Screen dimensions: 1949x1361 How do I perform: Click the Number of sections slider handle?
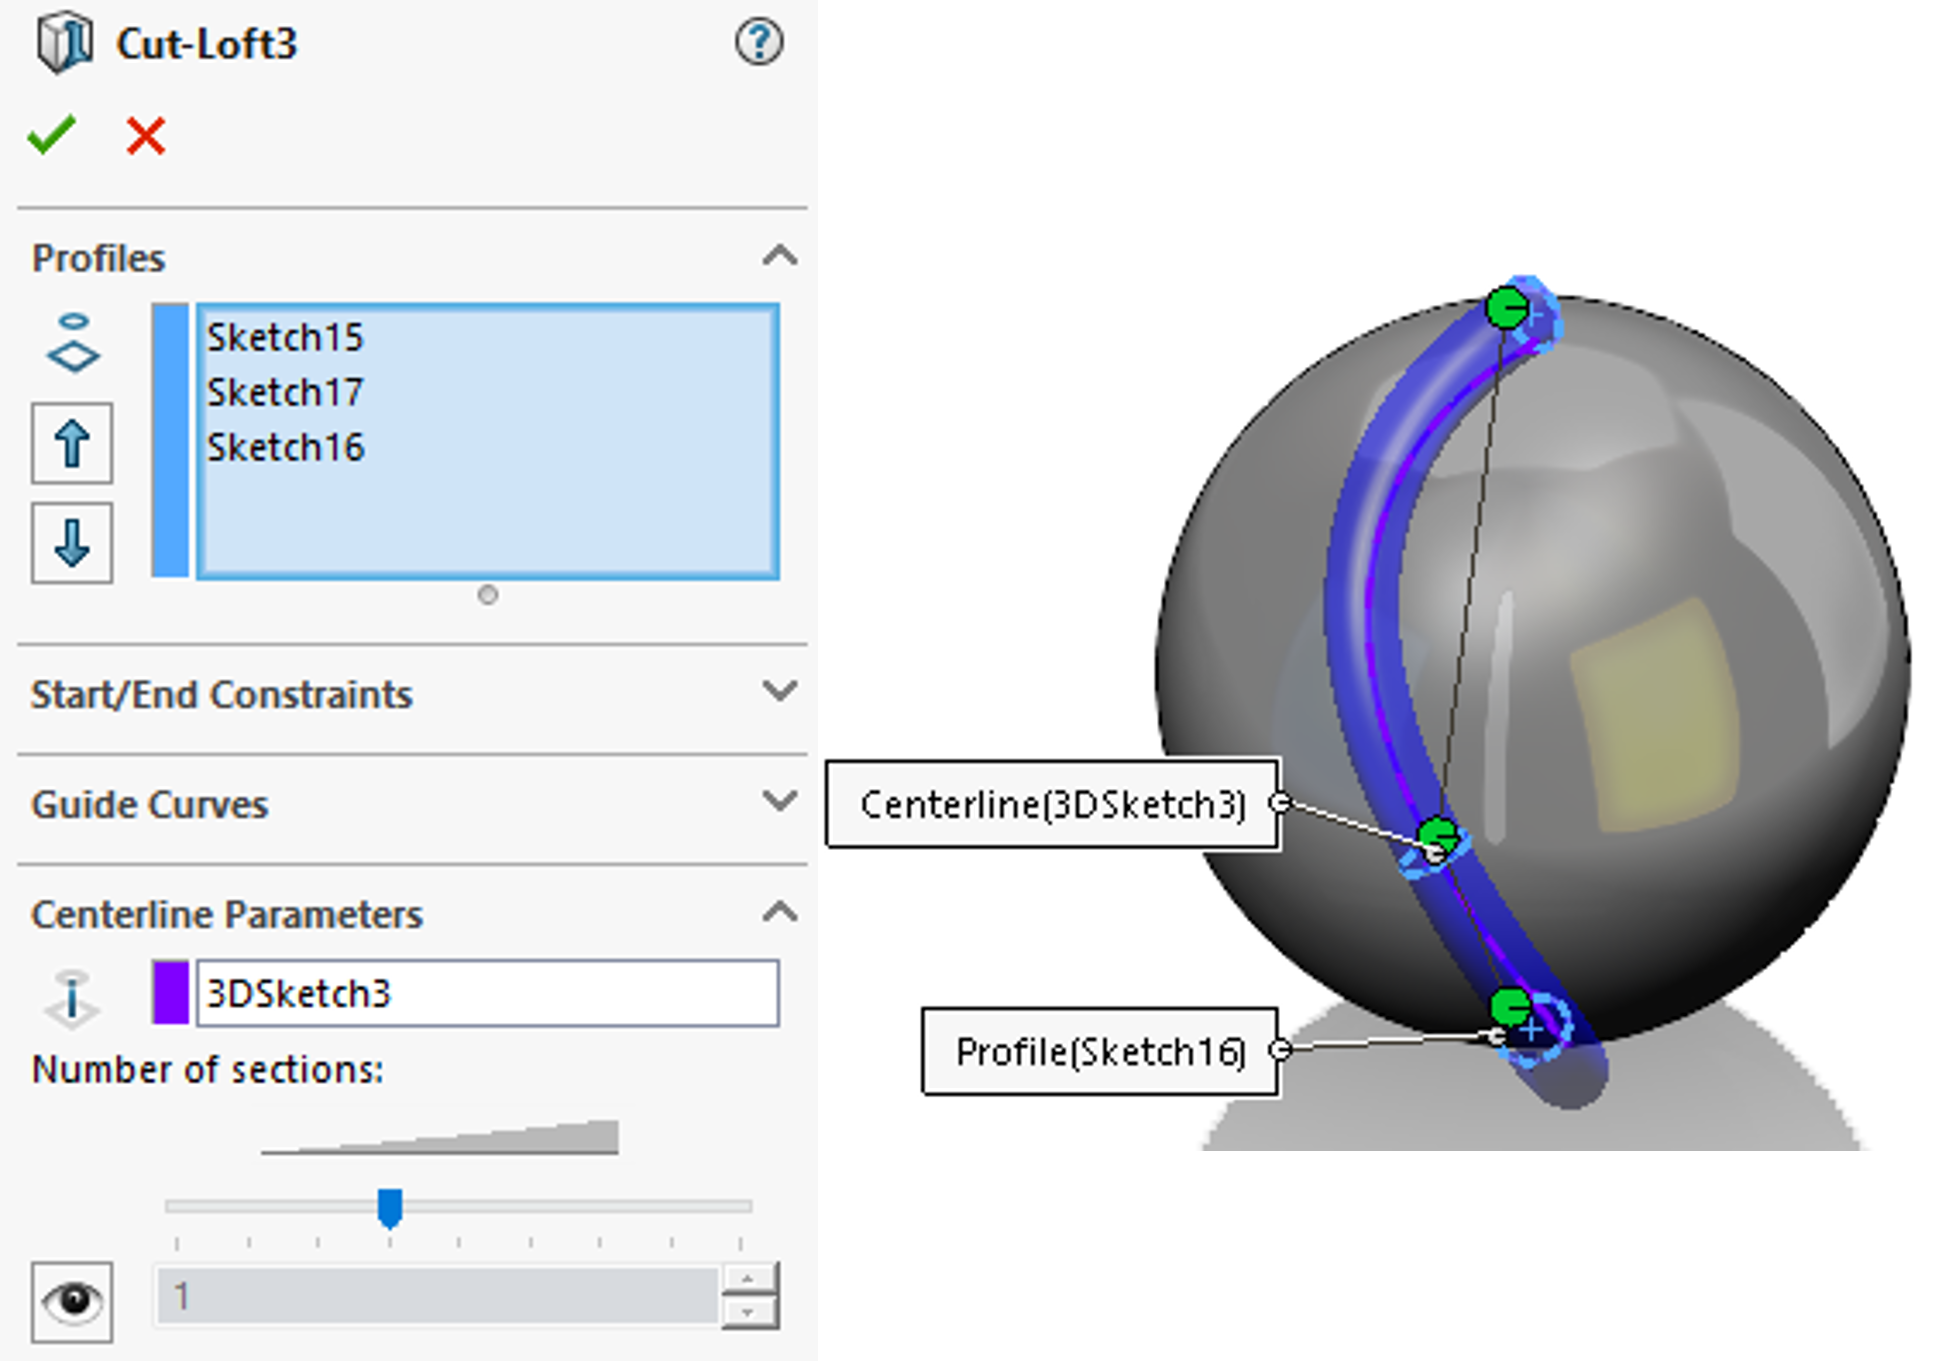click(x=389, y=1207)
